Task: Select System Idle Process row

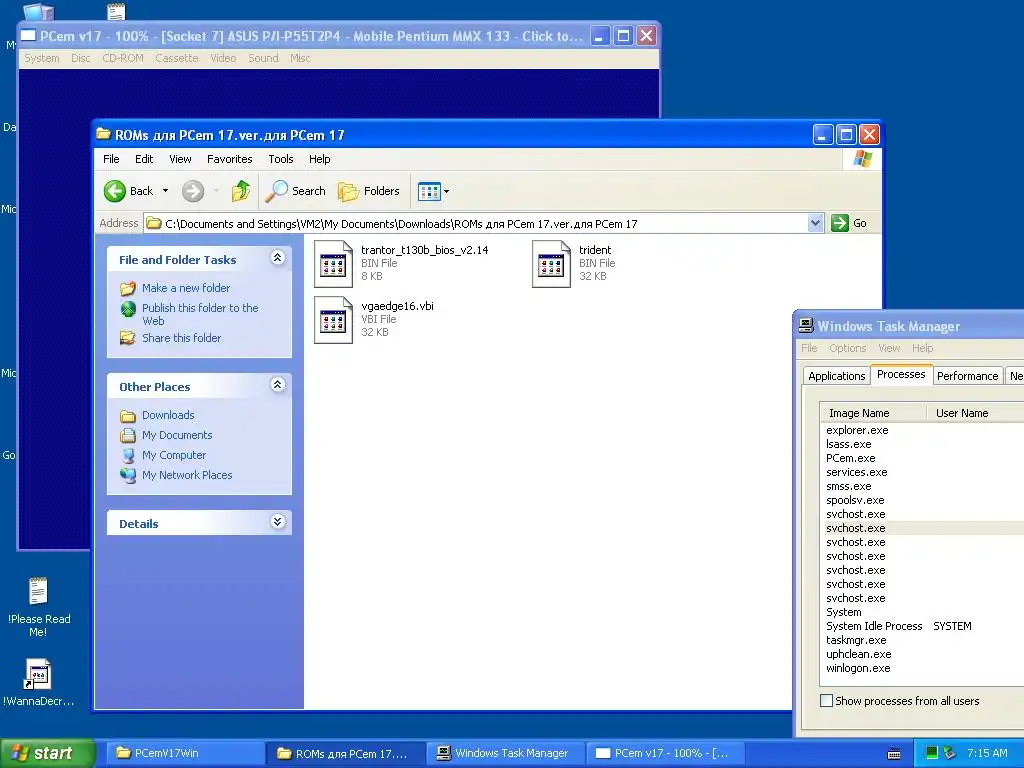Action: pos(922,626)
